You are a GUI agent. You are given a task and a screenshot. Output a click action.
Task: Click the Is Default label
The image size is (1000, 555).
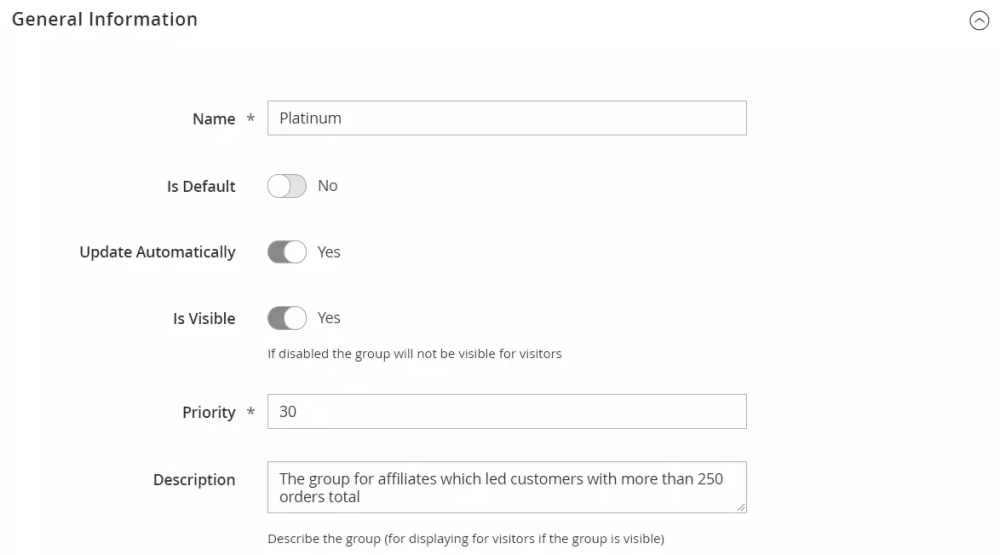(201, 186)
